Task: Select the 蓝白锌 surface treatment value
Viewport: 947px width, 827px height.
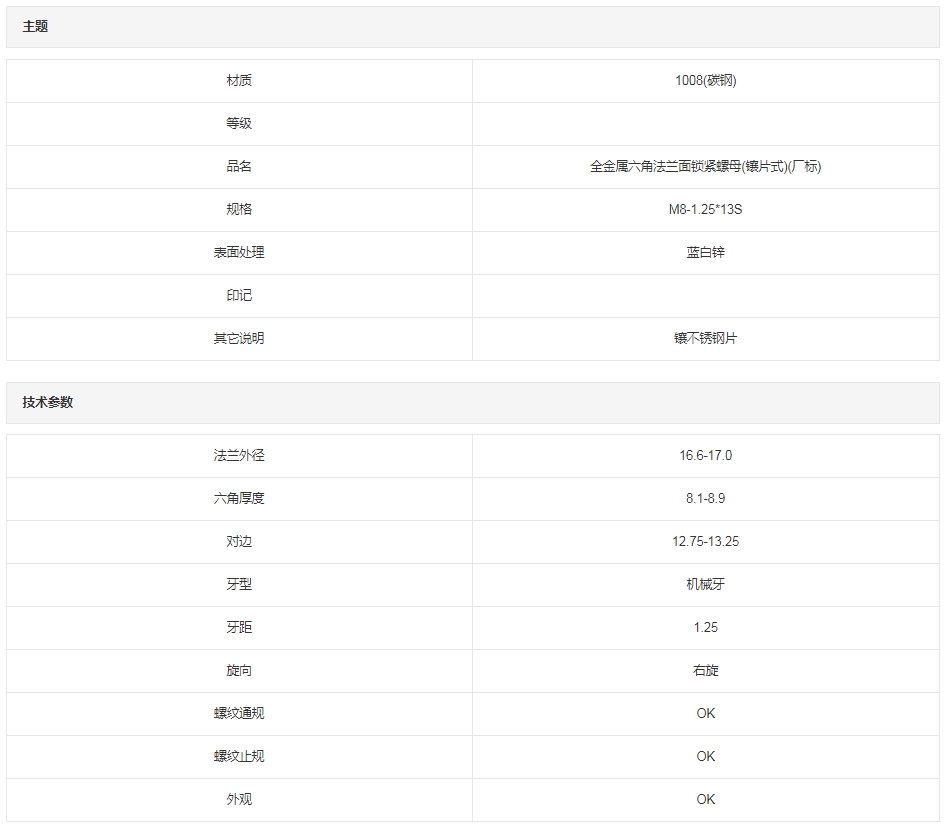Action: [x=705, y=253]
